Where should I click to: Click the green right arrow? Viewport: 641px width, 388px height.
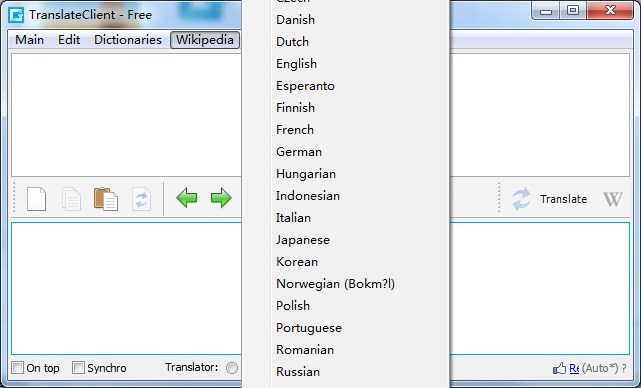click(x=221, y=198)
